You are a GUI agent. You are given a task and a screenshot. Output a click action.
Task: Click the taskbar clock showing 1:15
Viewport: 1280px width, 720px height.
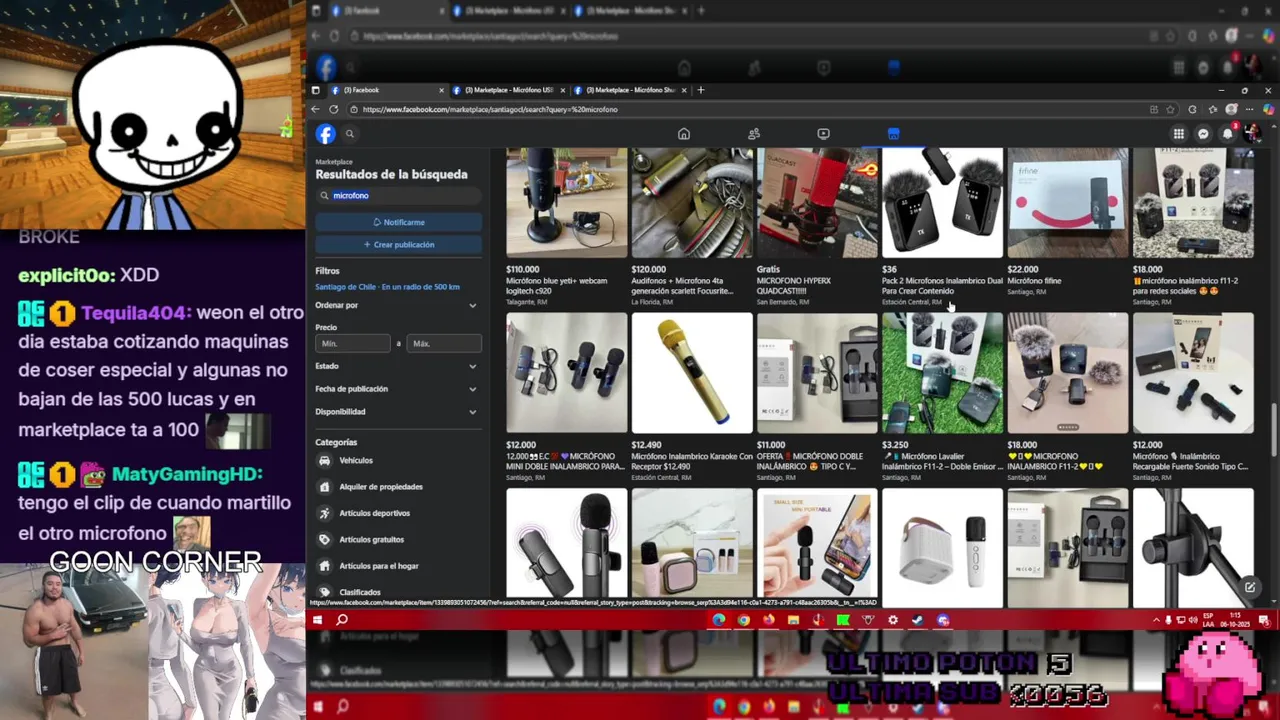click(x=1233, y=620)
